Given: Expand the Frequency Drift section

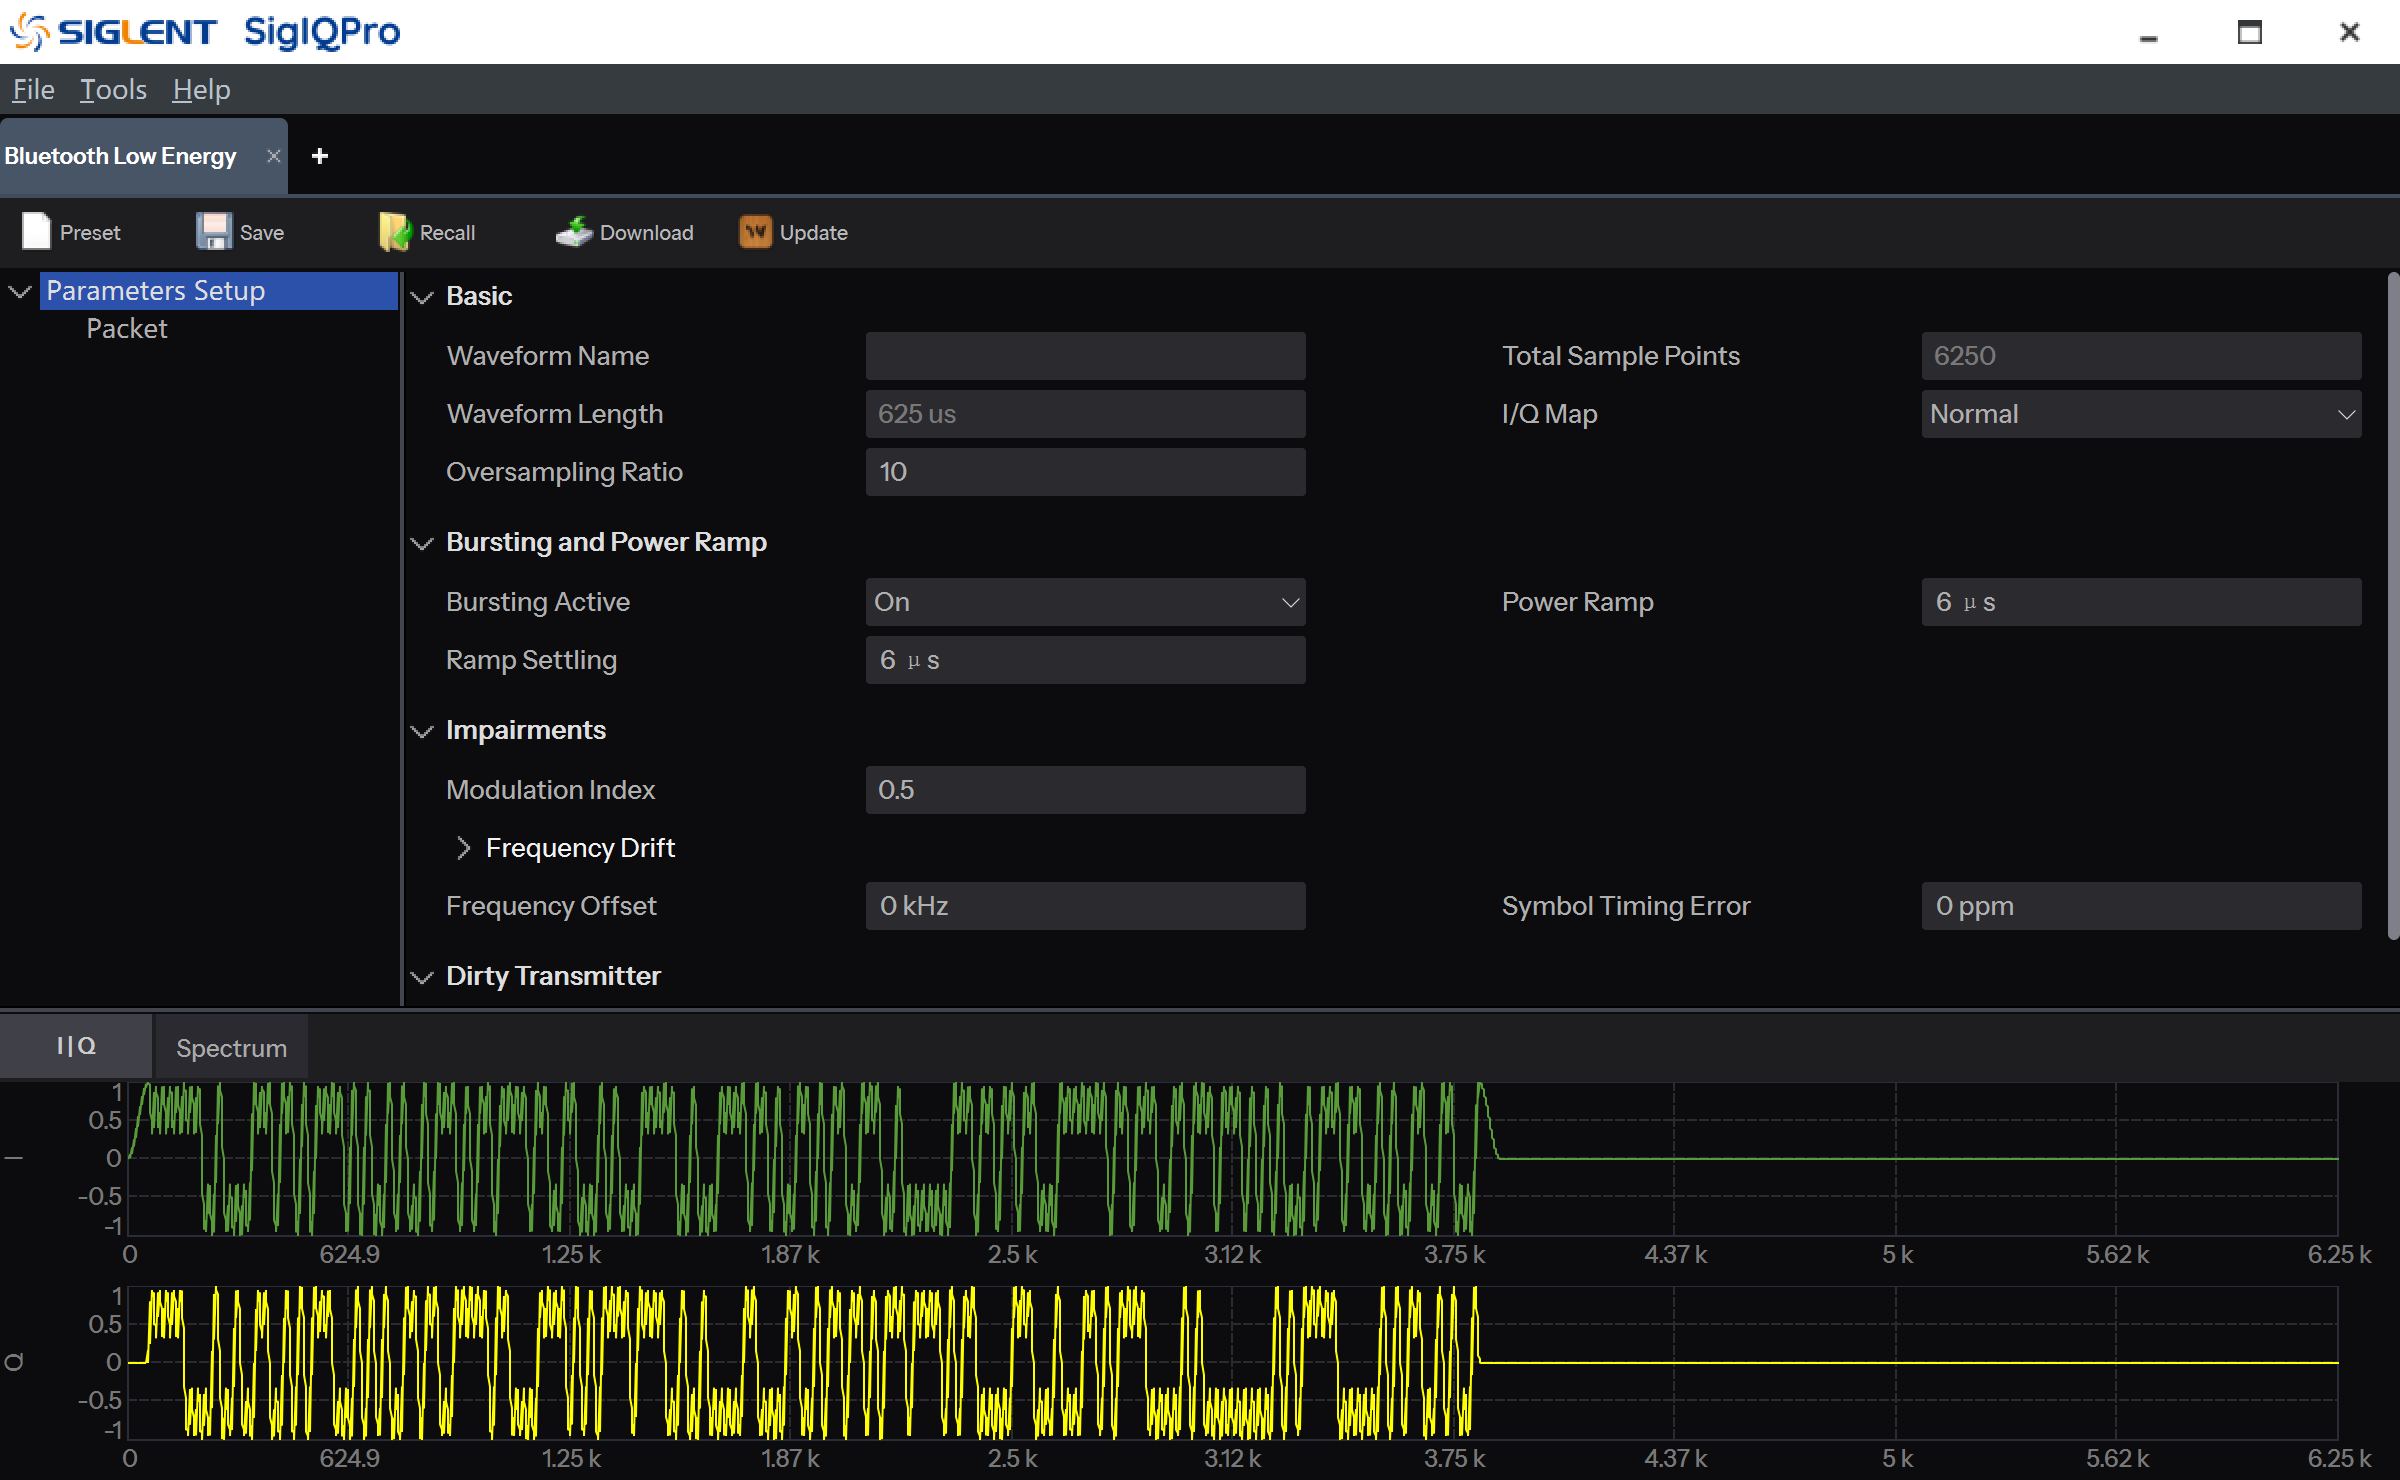Looking at the screenshot, I should 463,848.
